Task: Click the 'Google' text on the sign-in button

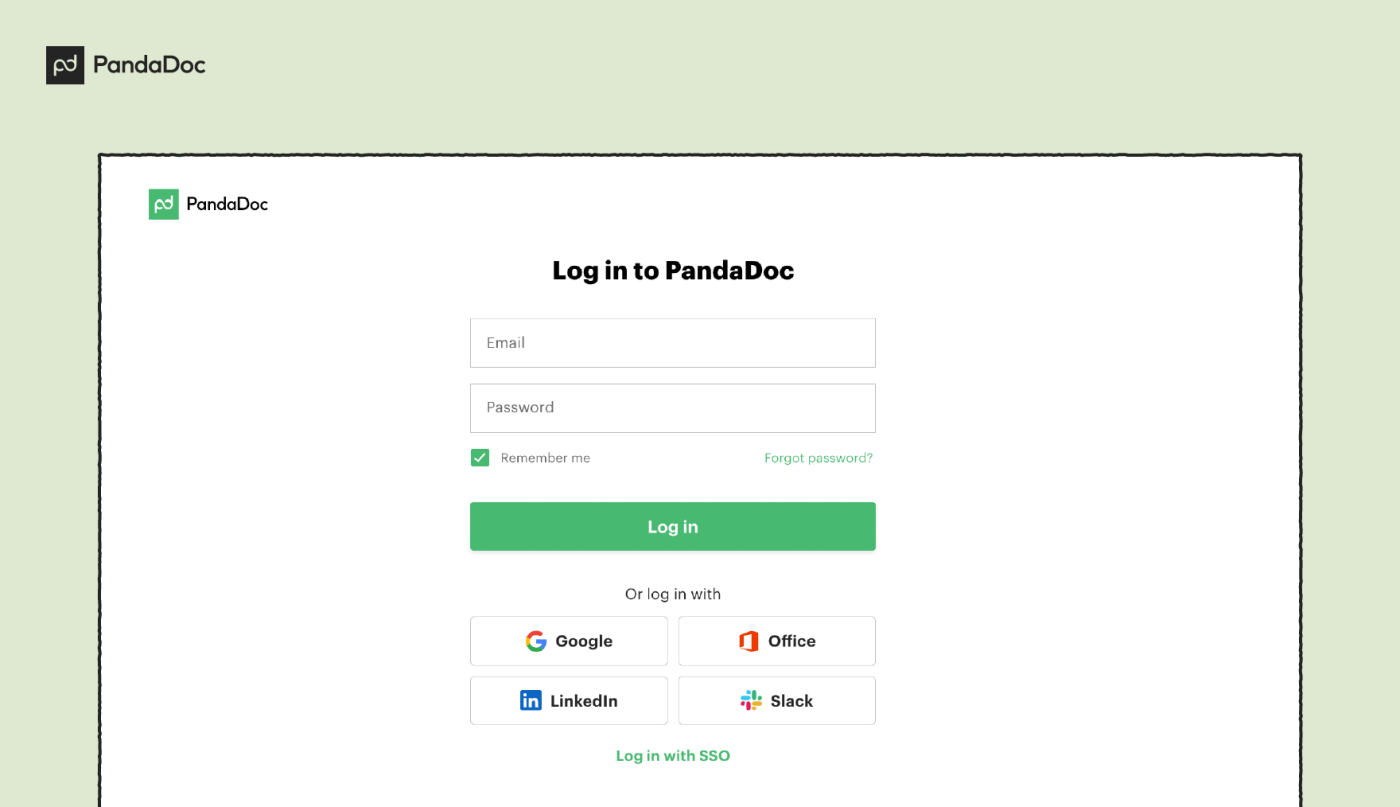Action: pos(584,641)
